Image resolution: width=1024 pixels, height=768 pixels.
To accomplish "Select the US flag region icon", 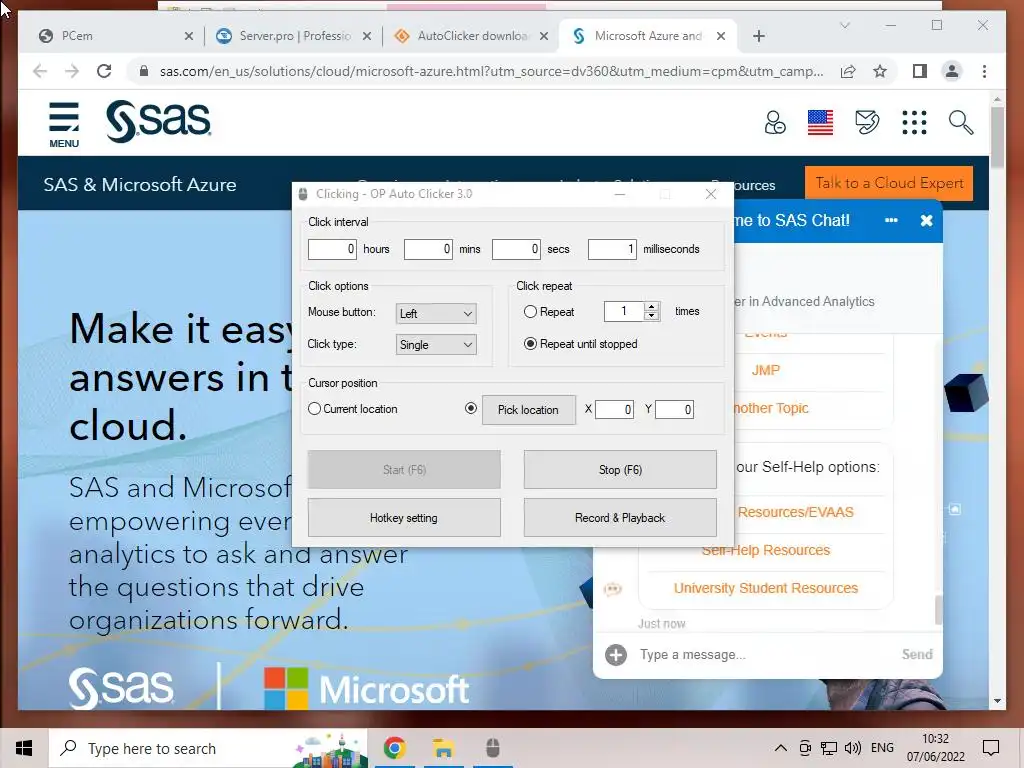I will pyautogui.click(x=820, y=122).
